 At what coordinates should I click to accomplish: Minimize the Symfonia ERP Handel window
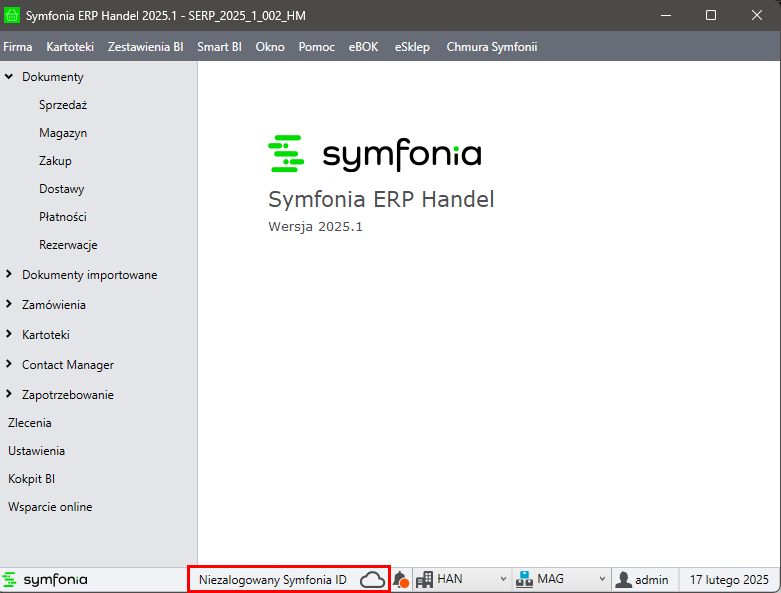(666, 15)
